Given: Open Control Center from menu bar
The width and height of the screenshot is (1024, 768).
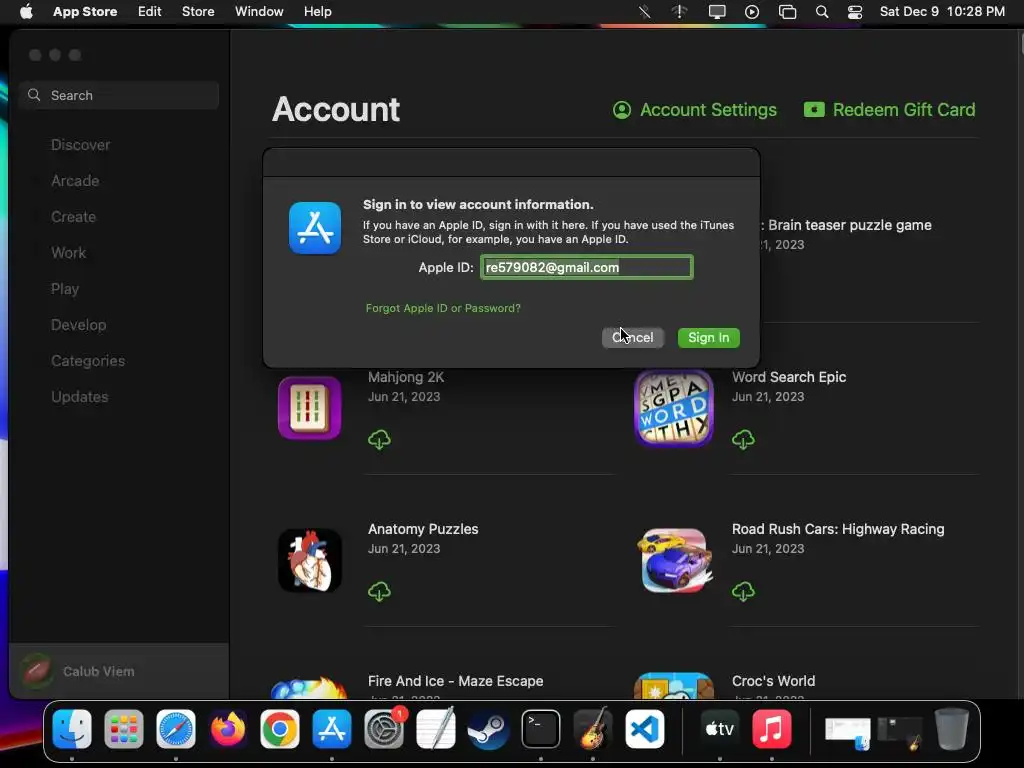Looking at the screenshot, I should point(855,12).
